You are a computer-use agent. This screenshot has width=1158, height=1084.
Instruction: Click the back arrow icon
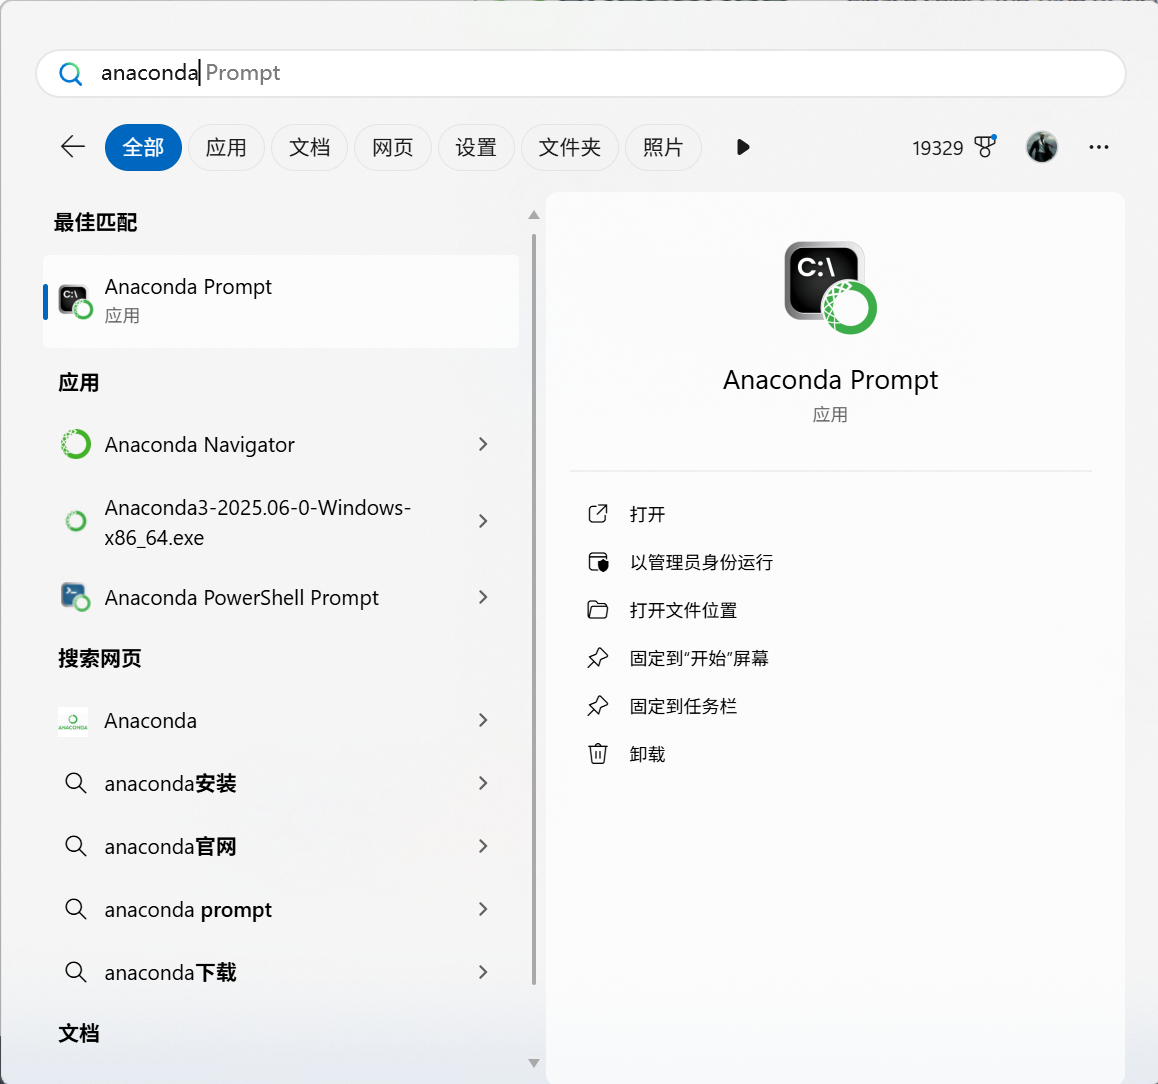point(72,147)
